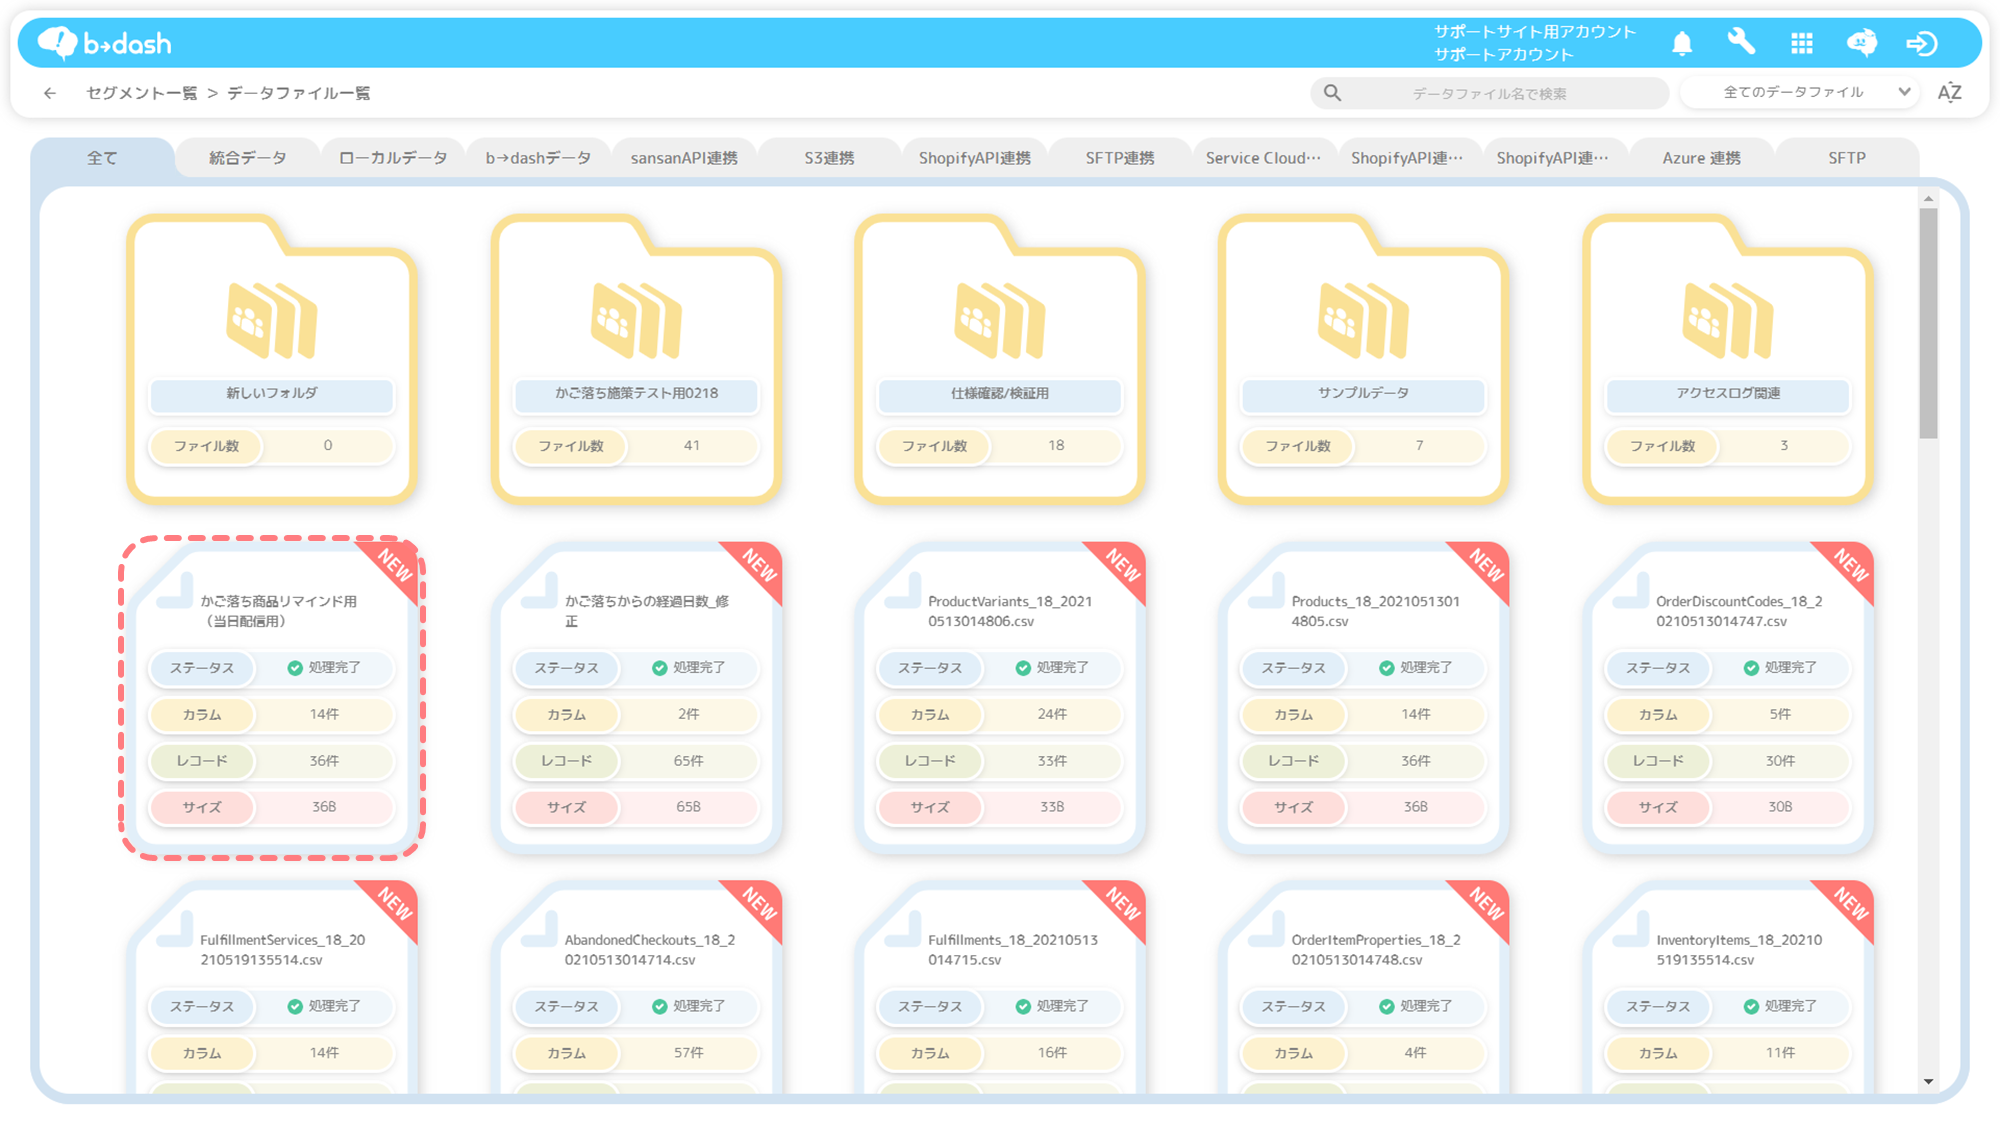The width and height of the screenshot is (2000, 1125).
Task: Expand the 全てのデータファイル dropdown
Action: coord(1801,92)
